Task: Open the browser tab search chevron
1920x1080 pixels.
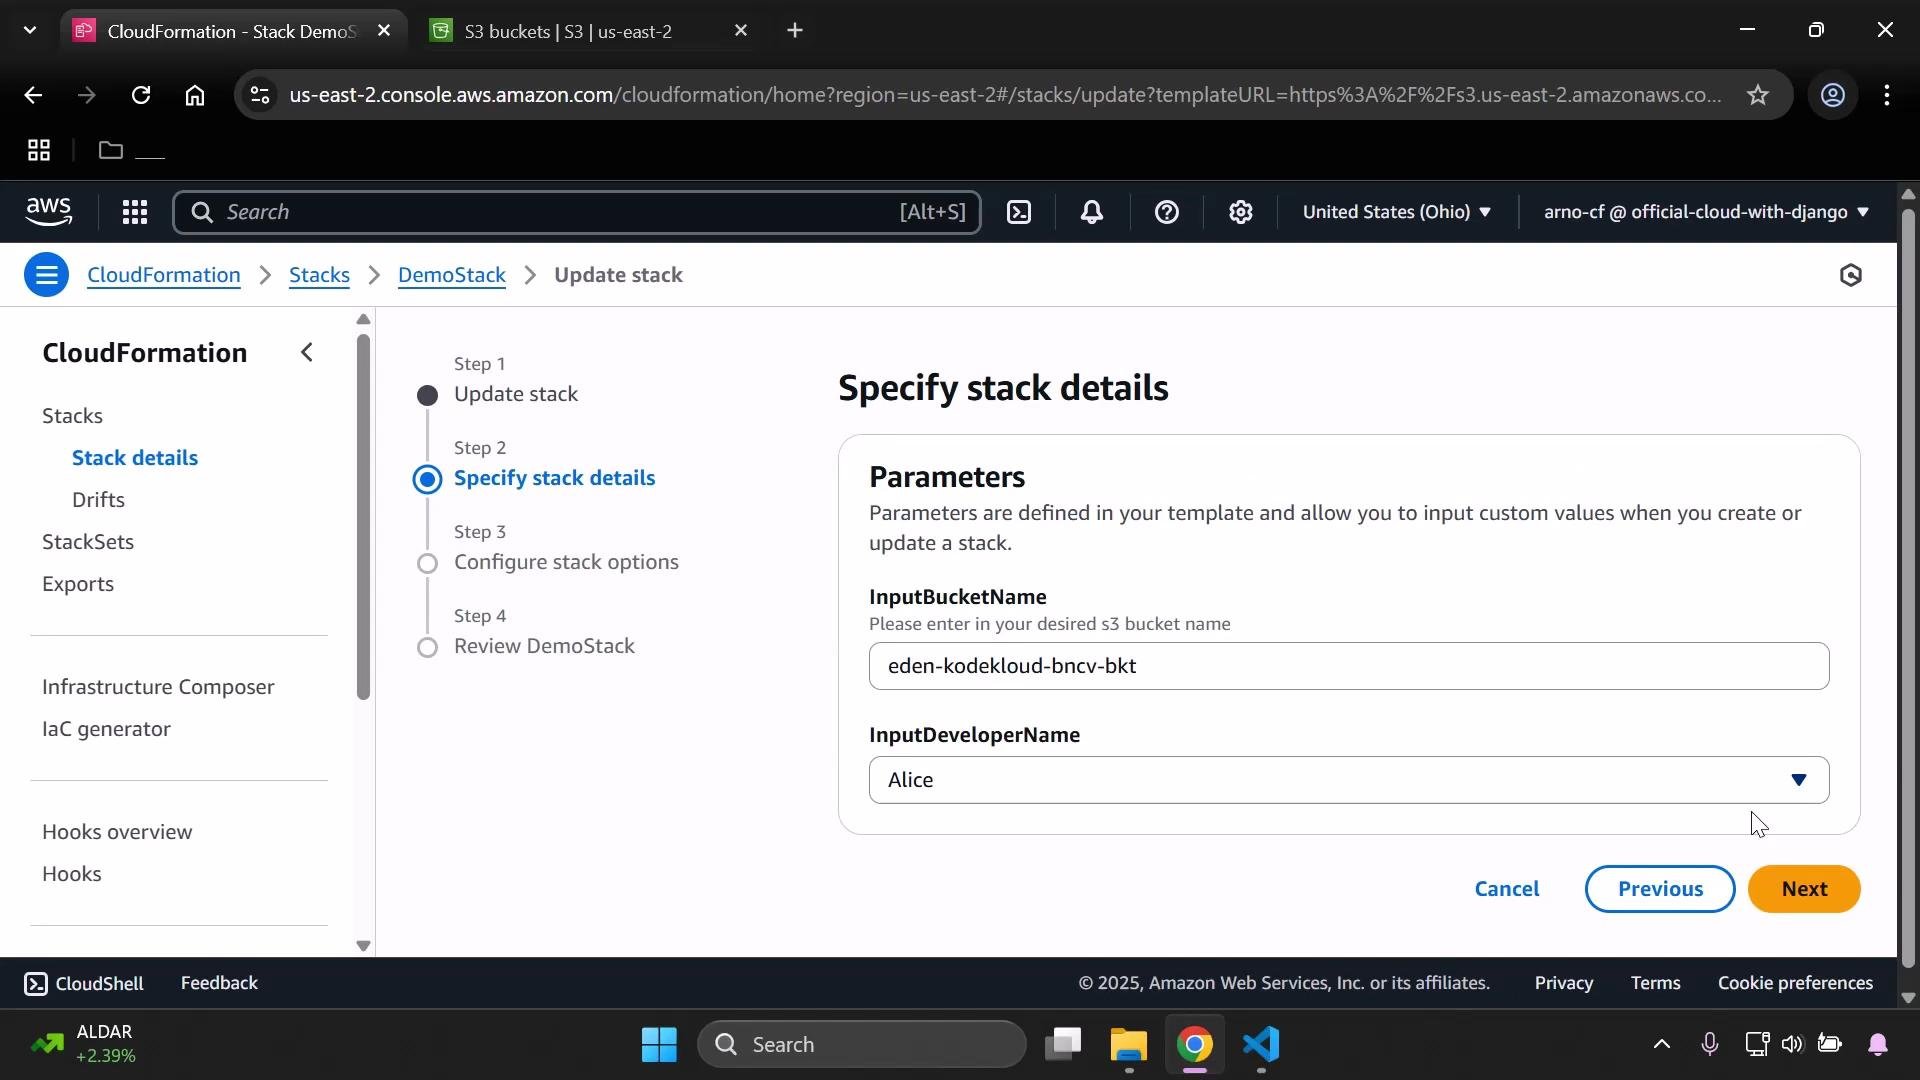Action: pyautogui.click(x=30, y=31)
